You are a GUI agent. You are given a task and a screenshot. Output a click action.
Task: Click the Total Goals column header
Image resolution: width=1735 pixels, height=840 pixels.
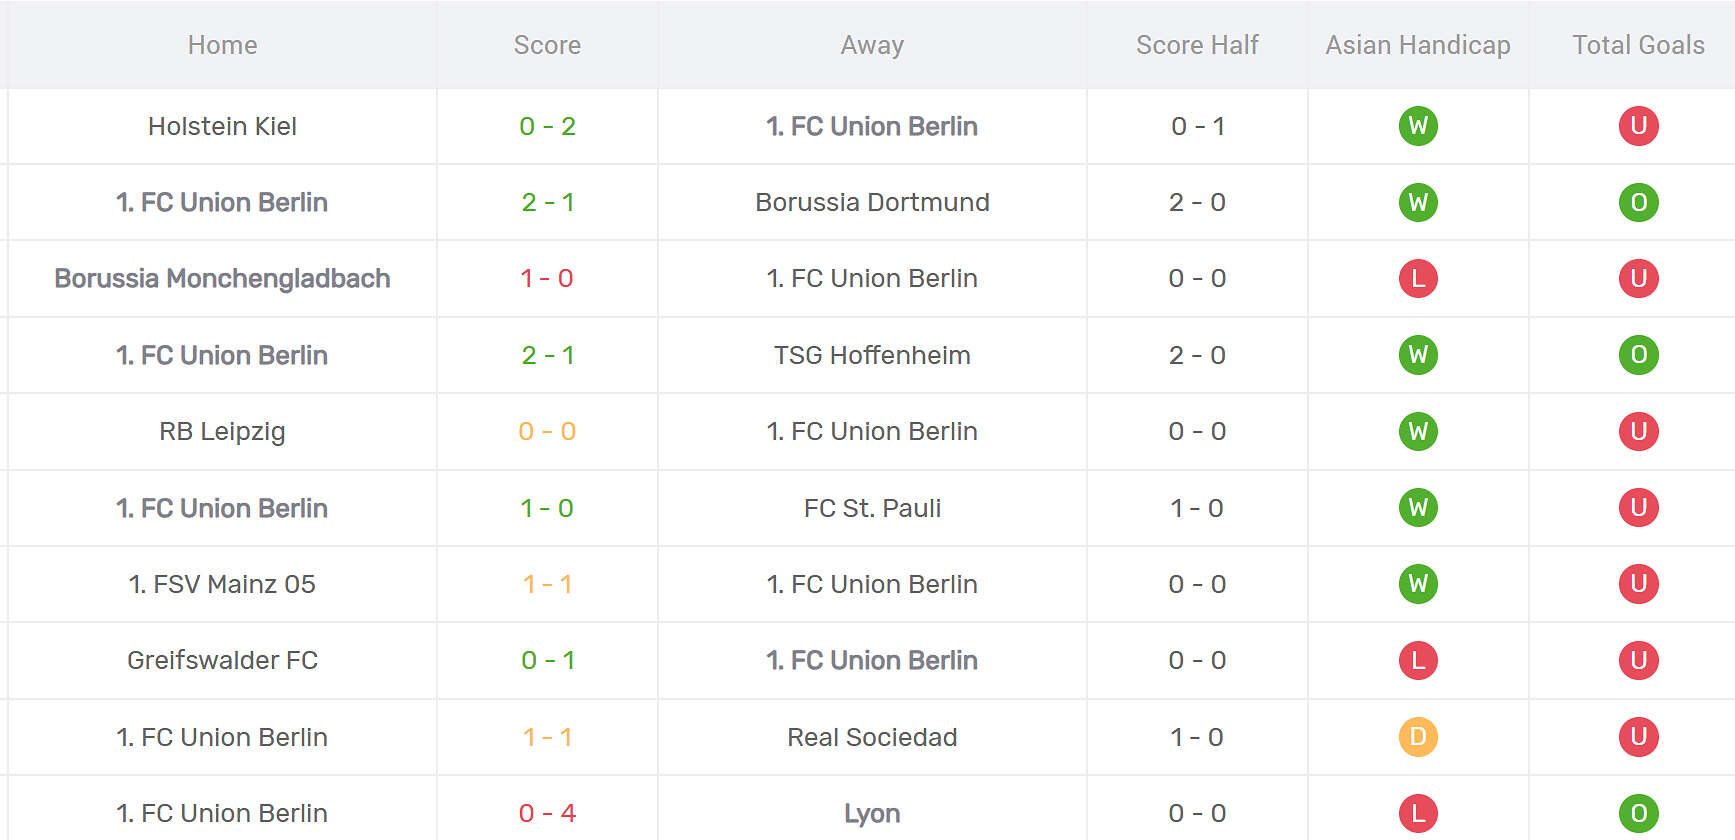(x=1638, y=45)
